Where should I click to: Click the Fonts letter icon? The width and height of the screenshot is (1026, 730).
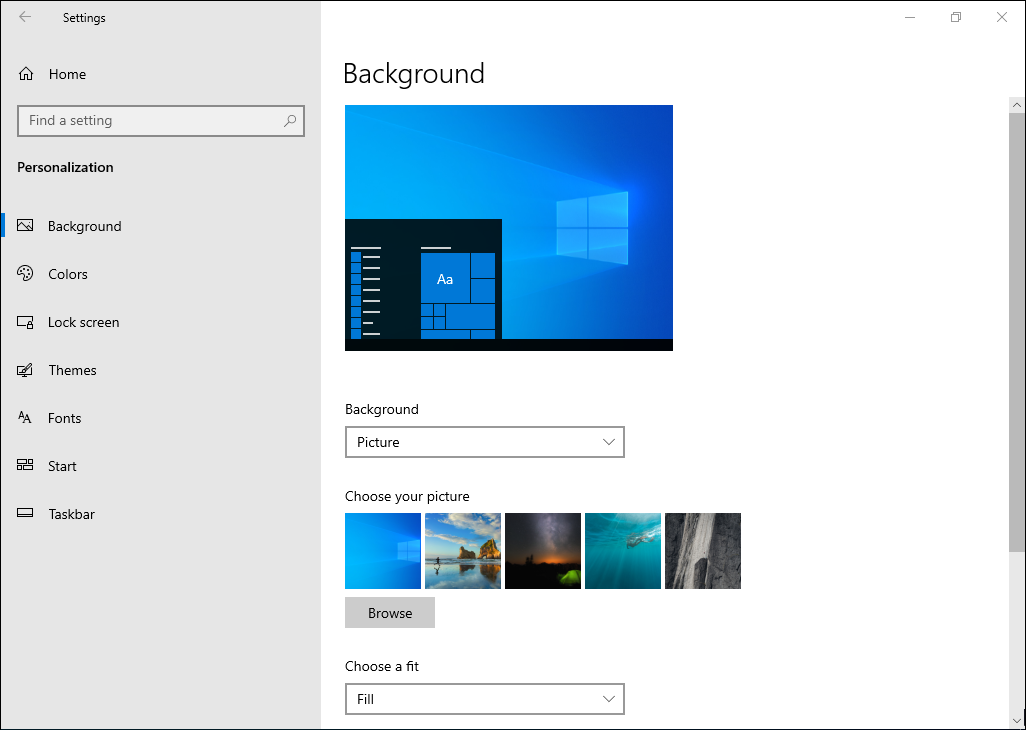tap(25, 418)
